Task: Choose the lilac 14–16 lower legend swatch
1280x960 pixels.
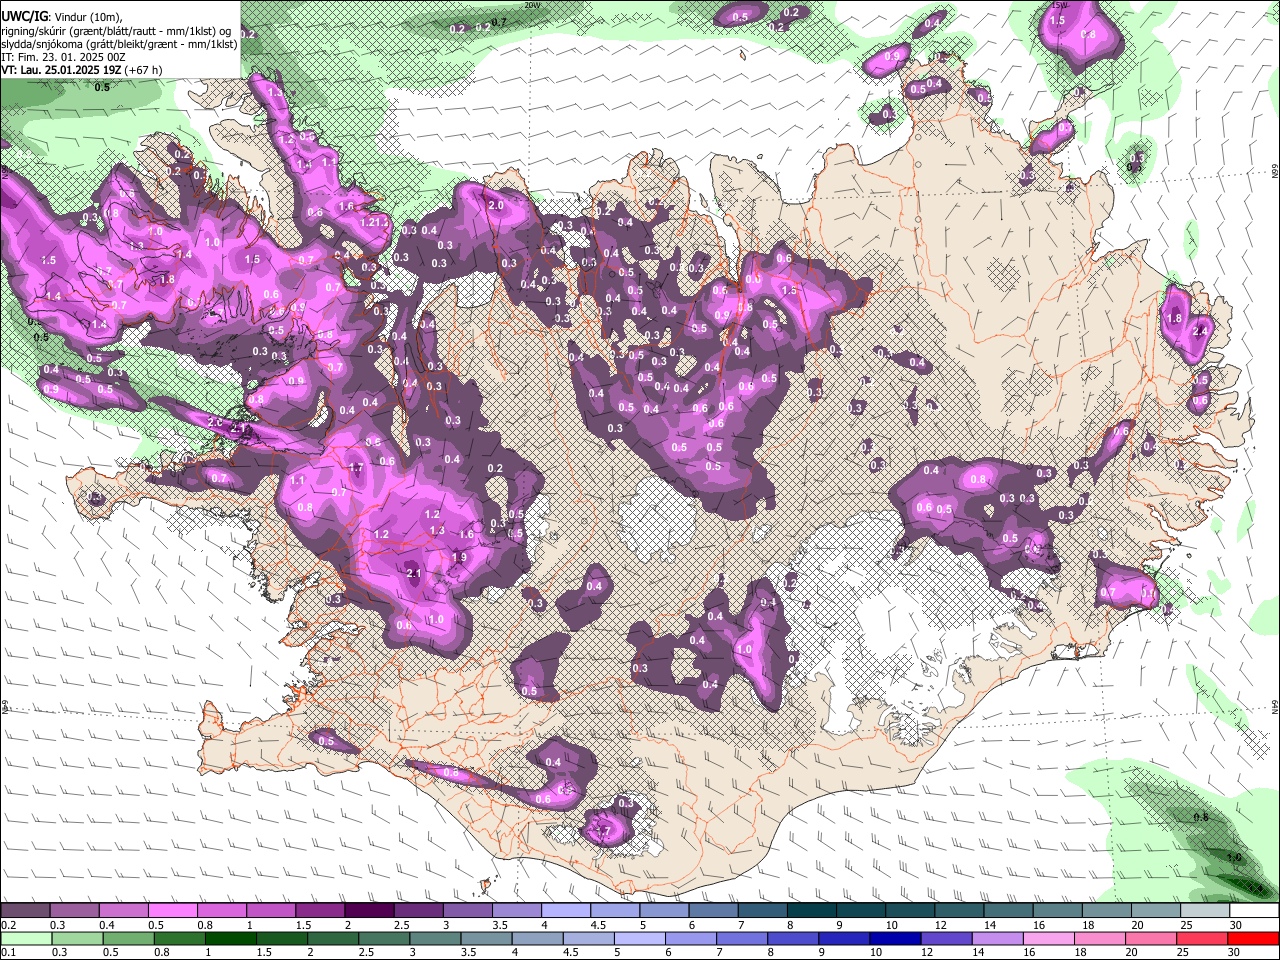Action: point(999,938)
